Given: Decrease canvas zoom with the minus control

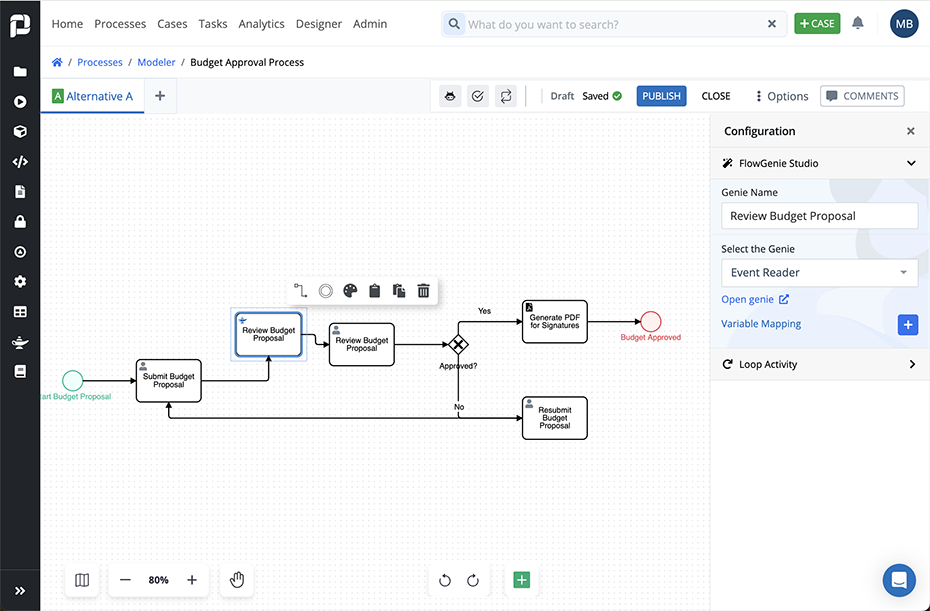Looking at the screenshot, I should (x=125, y=580).
